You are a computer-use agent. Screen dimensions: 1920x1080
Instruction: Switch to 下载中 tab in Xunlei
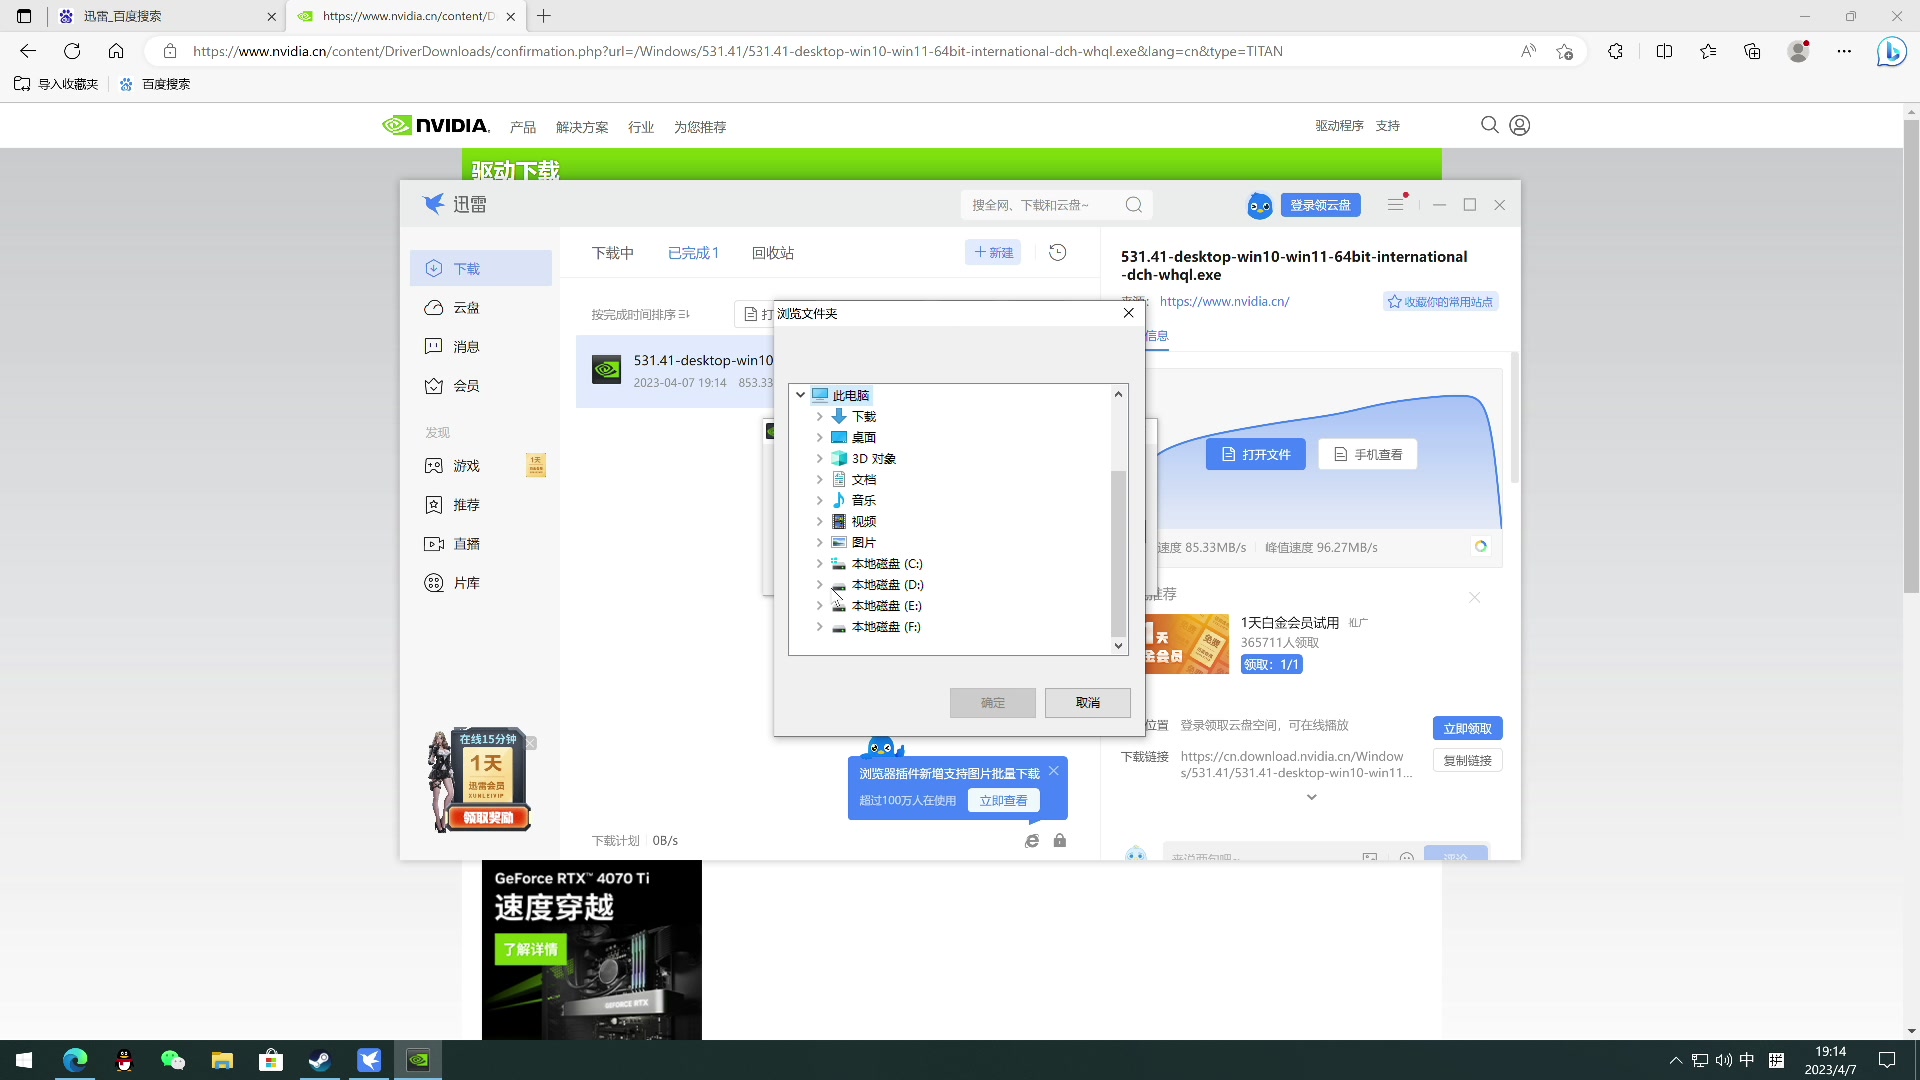point(613,253)
